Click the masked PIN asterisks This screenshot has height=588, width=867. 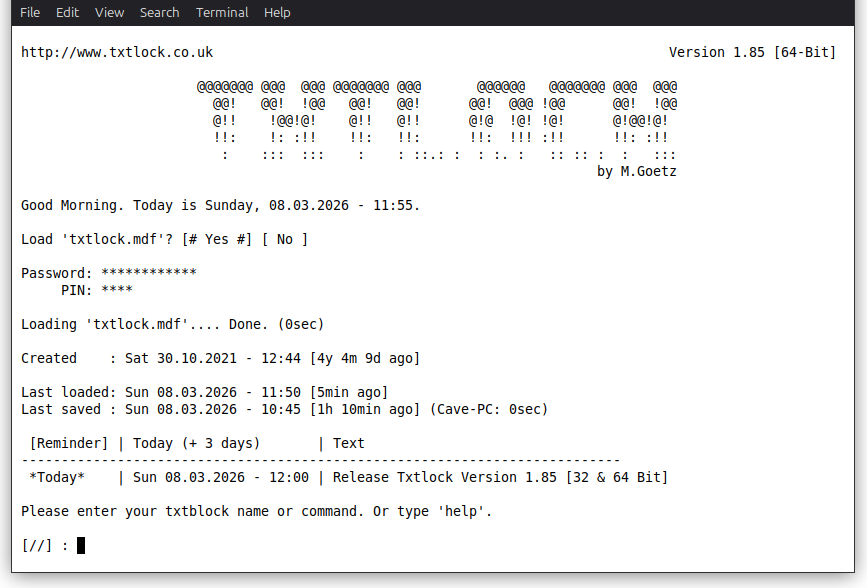117,289
